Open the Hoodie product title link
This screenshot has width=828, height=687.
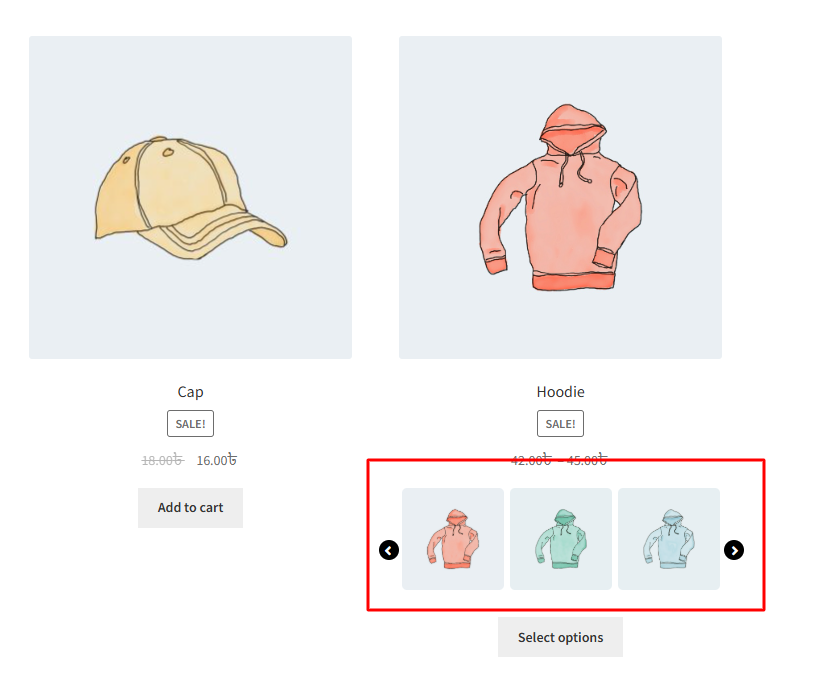(x=560, y=392)
